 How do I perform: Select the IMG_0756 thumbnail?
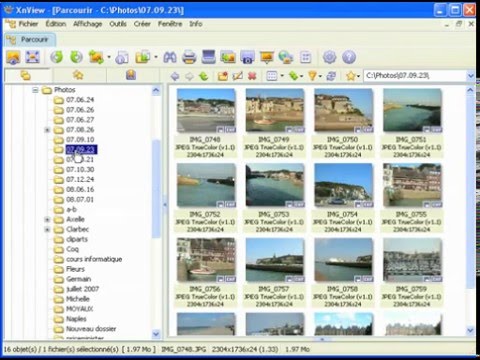pyautogui.click(x=205, y=260)
